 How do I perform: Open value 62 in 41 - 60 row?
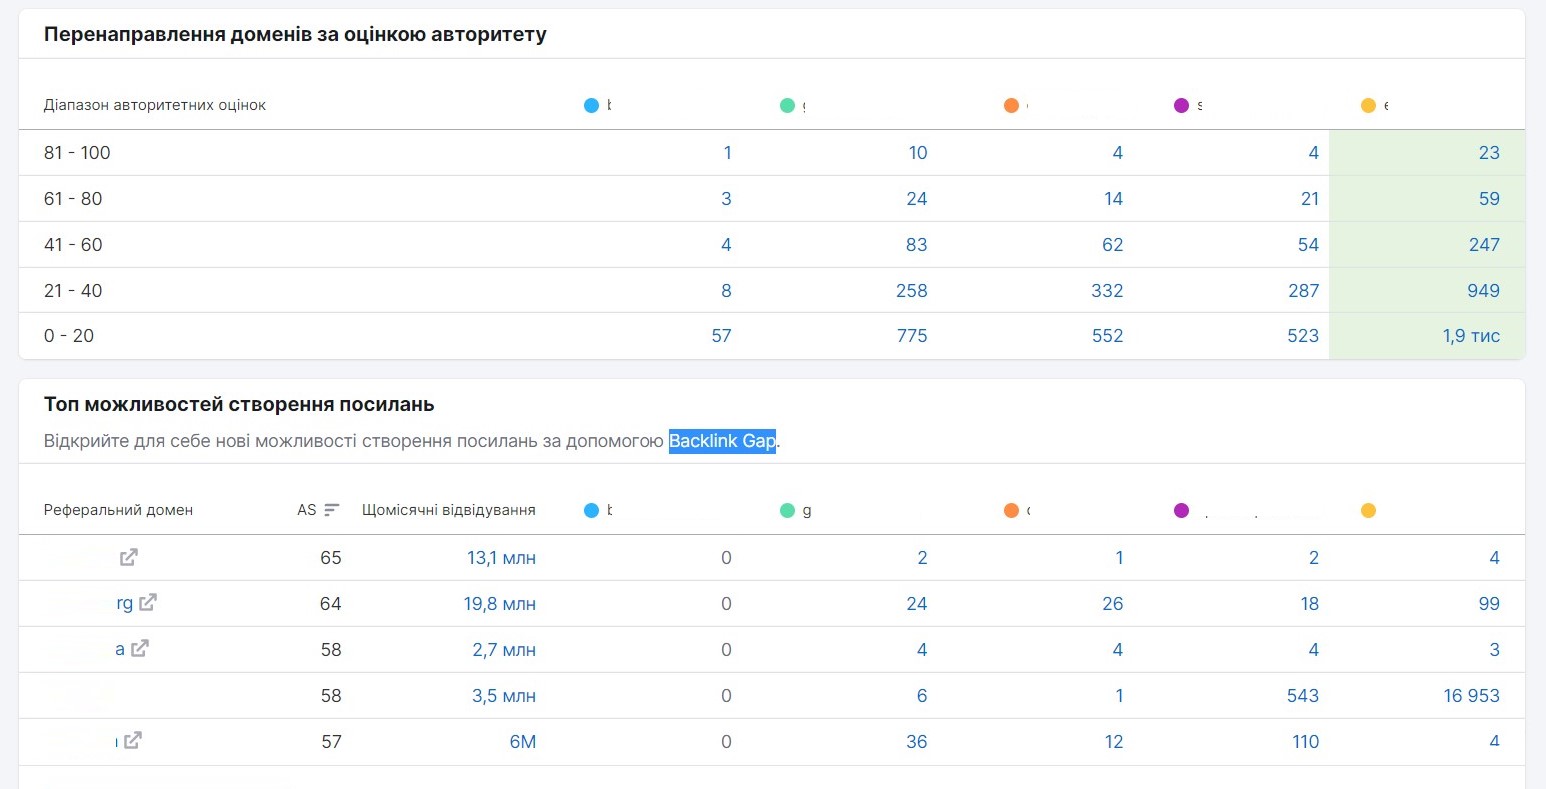coord(1112,245)
